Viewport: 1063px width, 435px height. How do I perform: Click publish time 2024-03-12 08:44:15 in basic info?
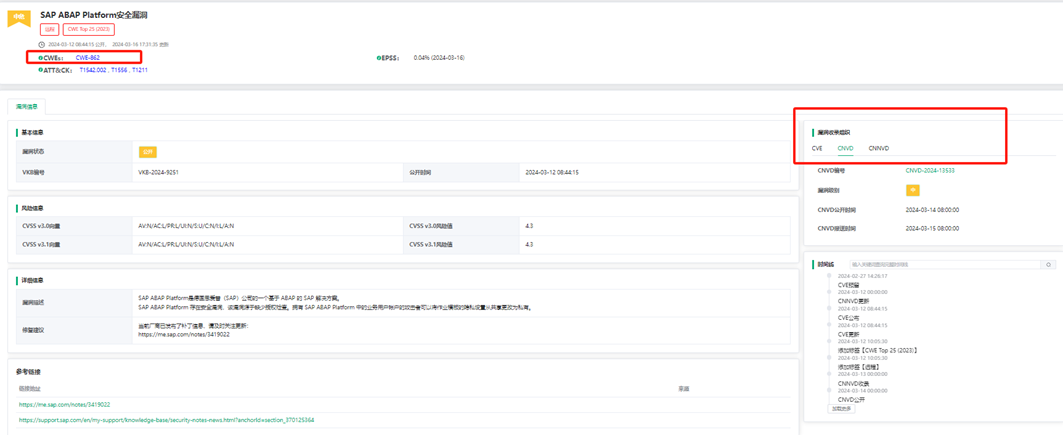click(x=552, y=173)
